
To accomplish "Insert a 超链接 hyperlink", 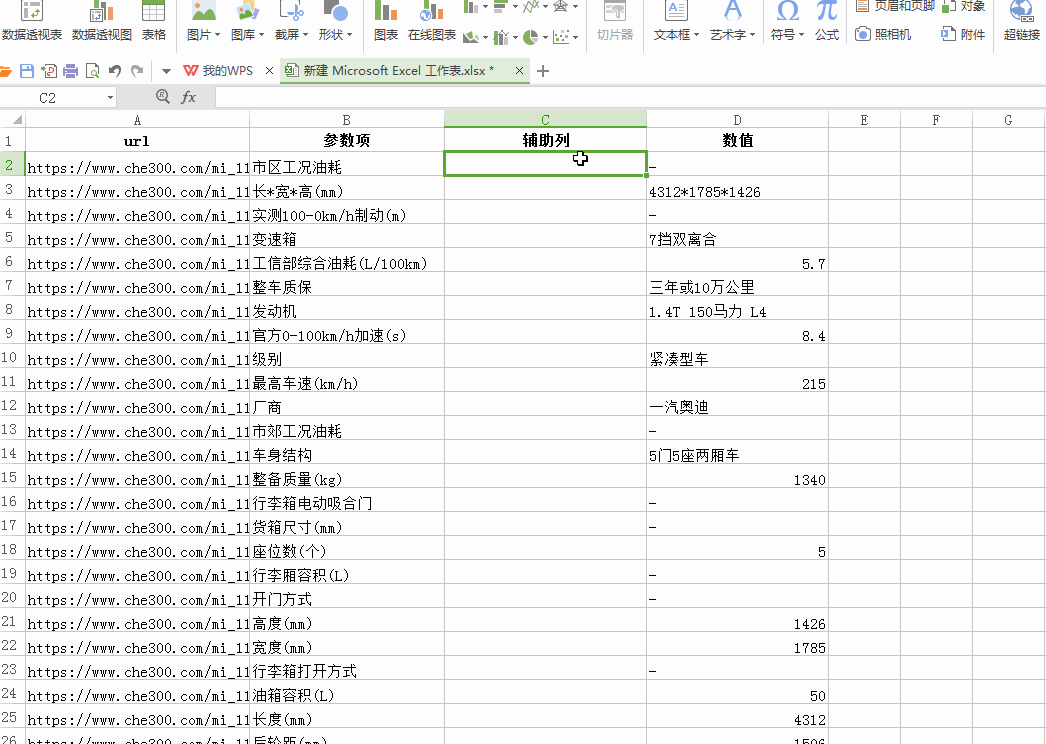I will 1021,21.
